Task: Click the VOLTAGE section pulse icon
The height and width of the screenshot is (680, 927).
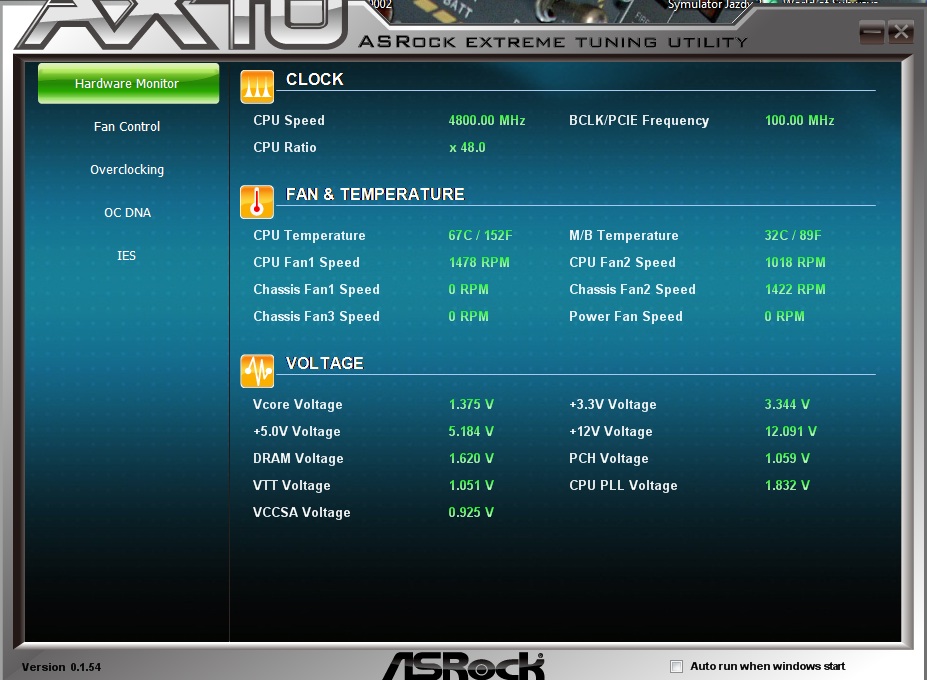Action: 257,371
